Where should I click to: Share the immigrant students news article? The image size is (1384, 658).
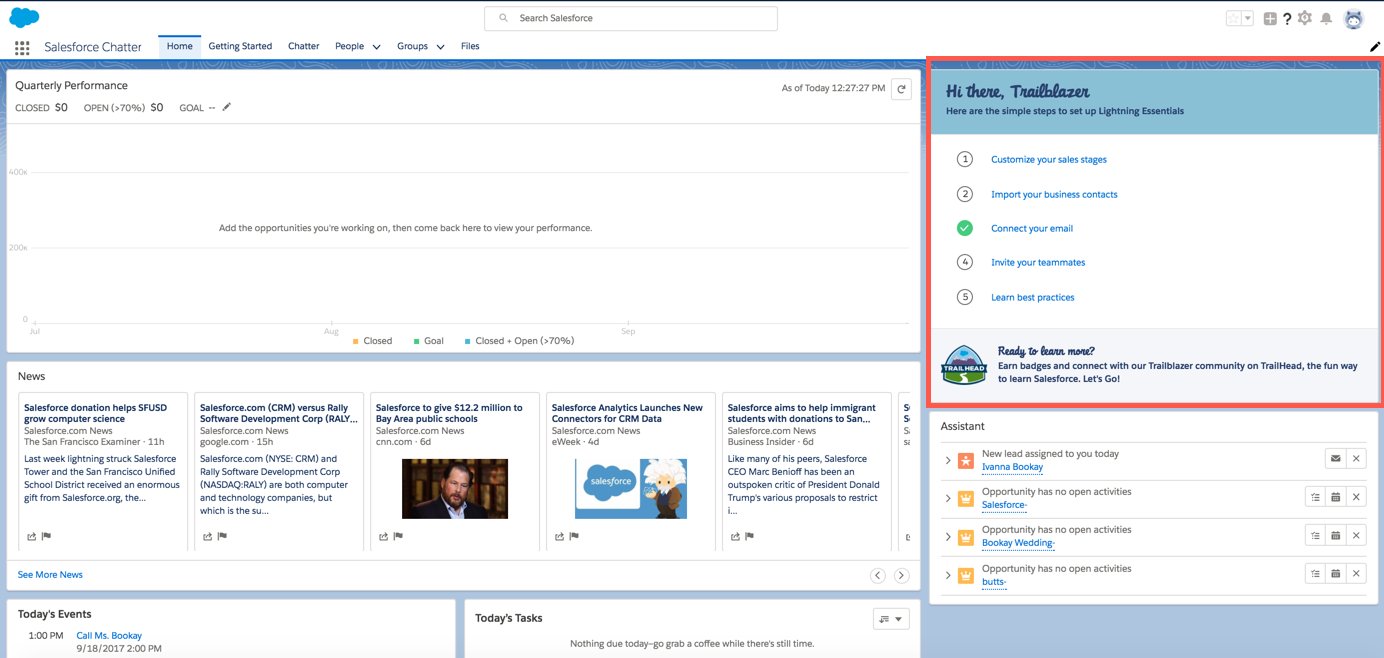[735, 537]
